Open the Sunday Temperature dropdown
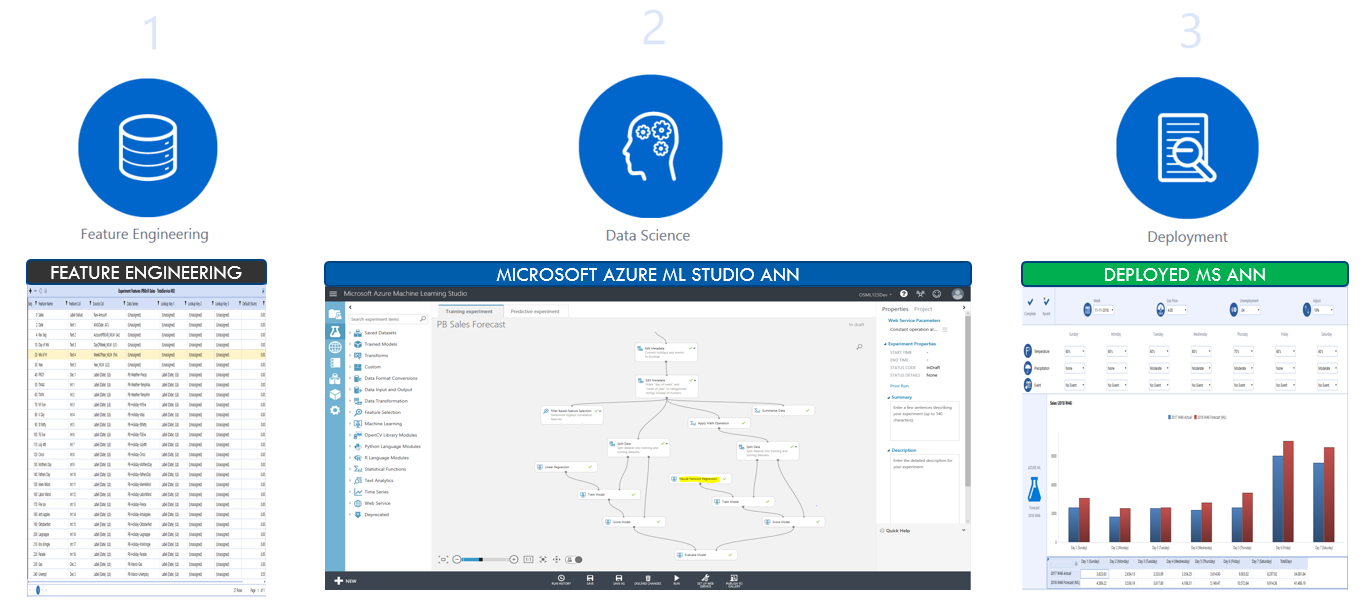Viewport: 1372px width, 600px height. (x=1075, y=352)
